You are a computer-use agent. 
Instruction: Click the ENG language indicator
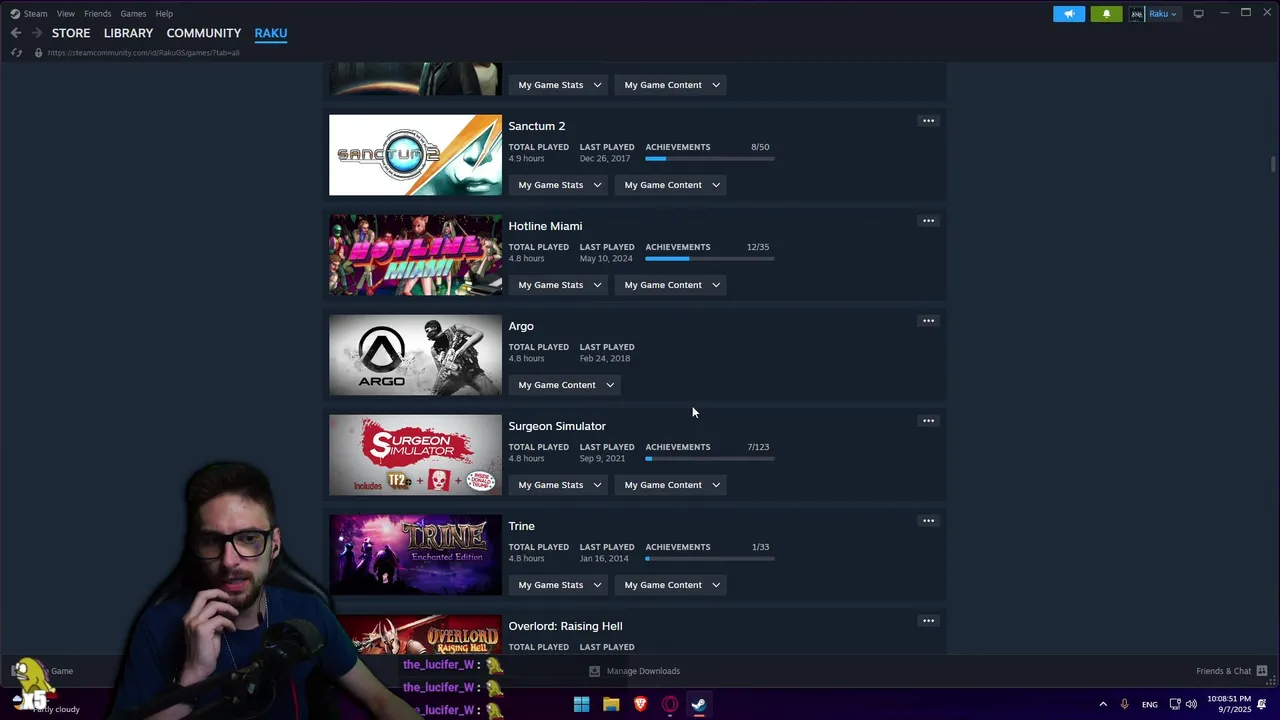1150,705
